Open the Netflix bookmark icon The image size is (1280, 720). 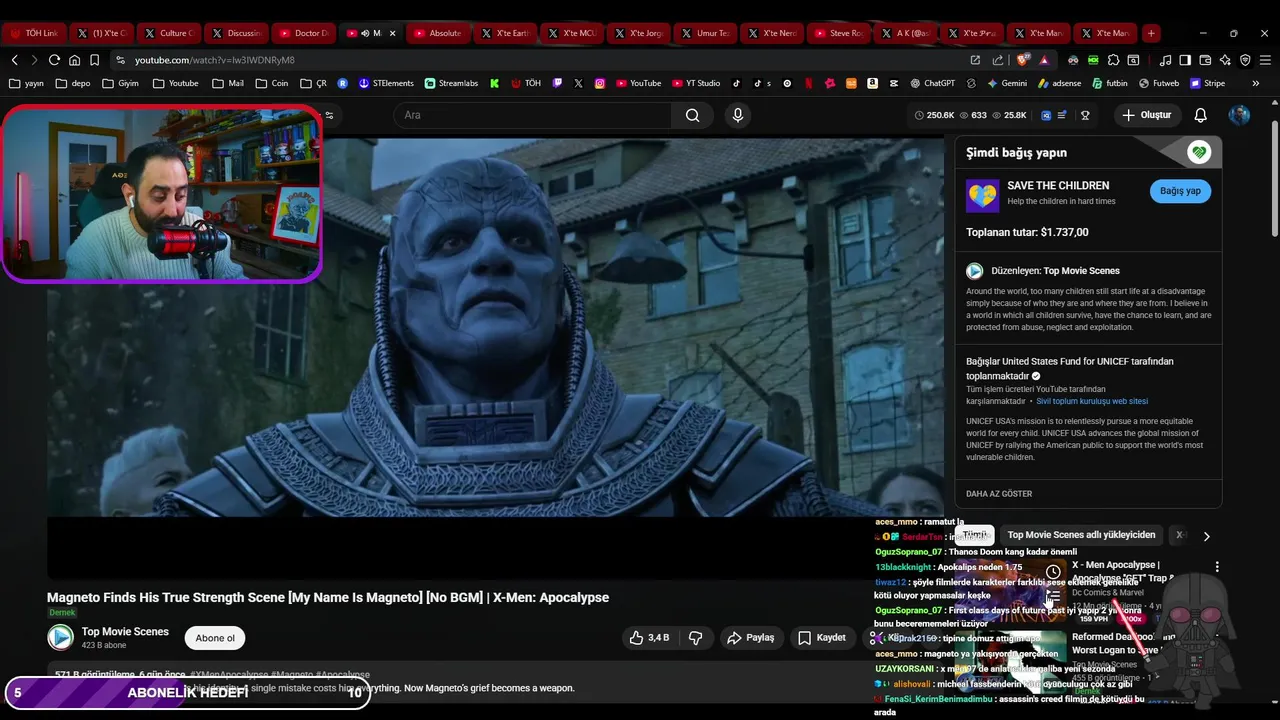pos(808,83)
